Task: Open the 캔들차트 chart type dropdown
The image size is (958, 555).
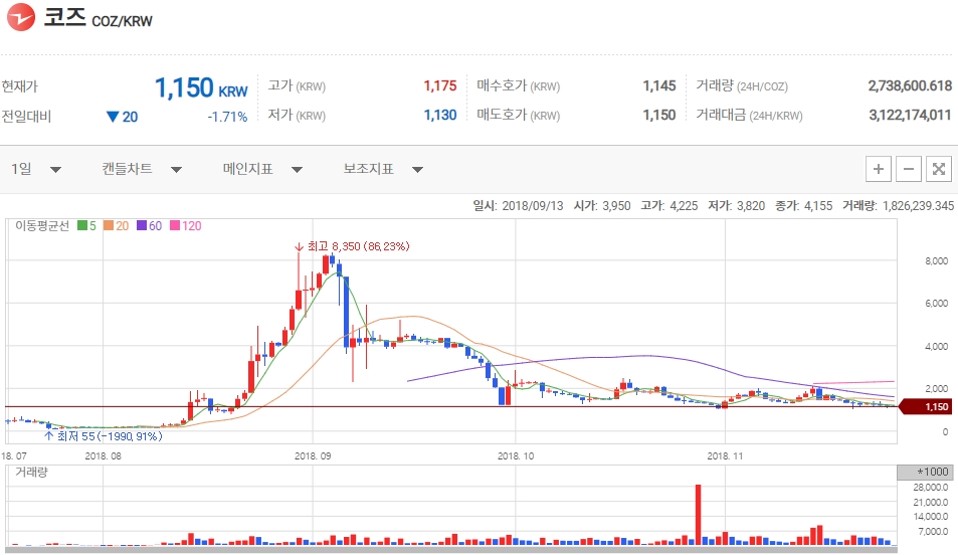Action: (142, 169)
